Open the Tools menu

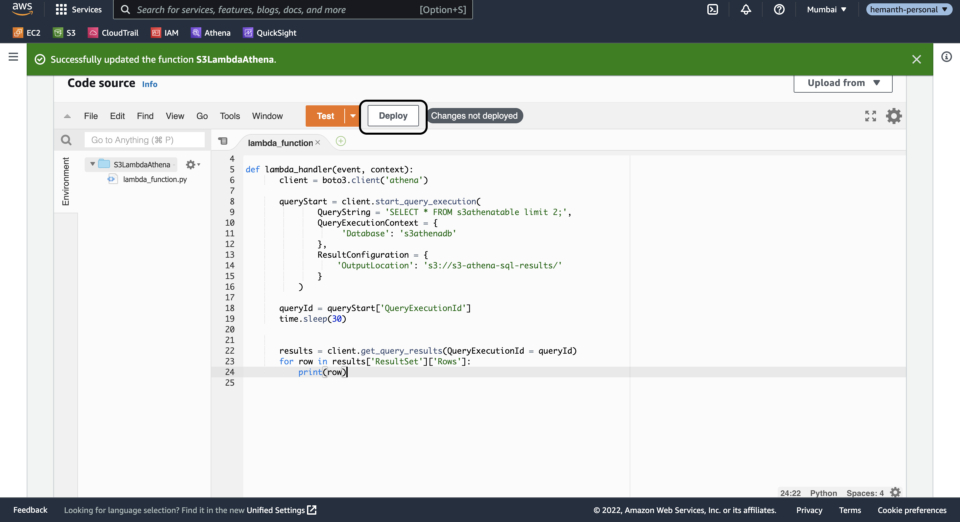coord(230,116)
